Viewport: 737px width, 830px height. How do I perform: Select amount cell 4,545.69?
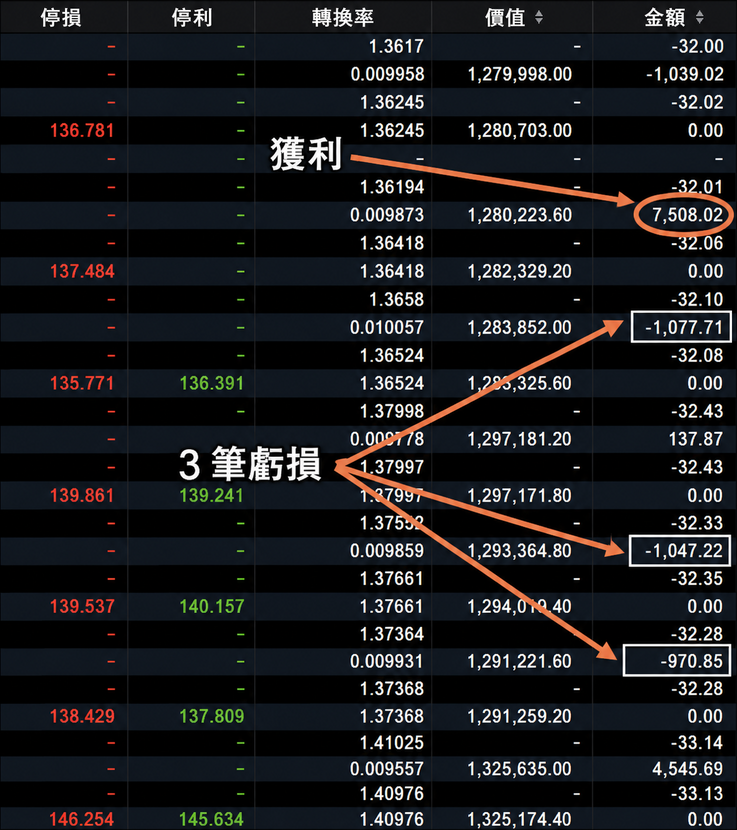687,768
